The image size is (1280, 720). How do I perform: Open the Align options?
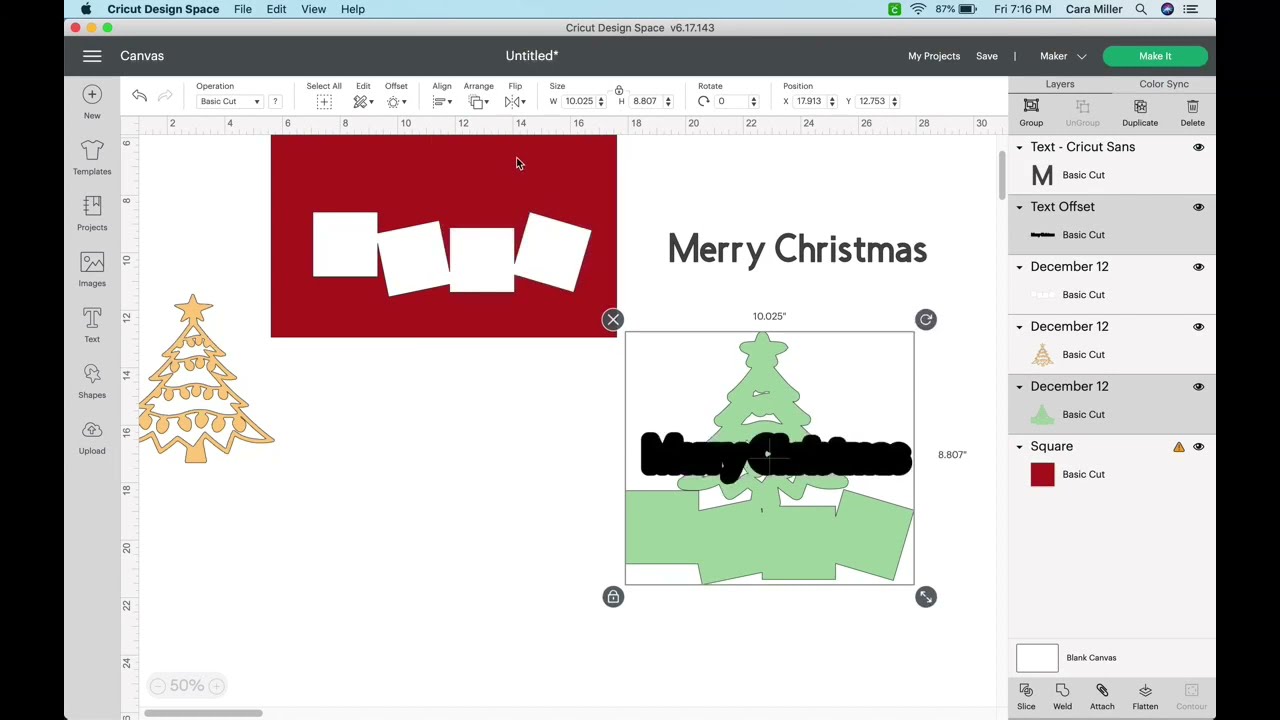[441, 102]
